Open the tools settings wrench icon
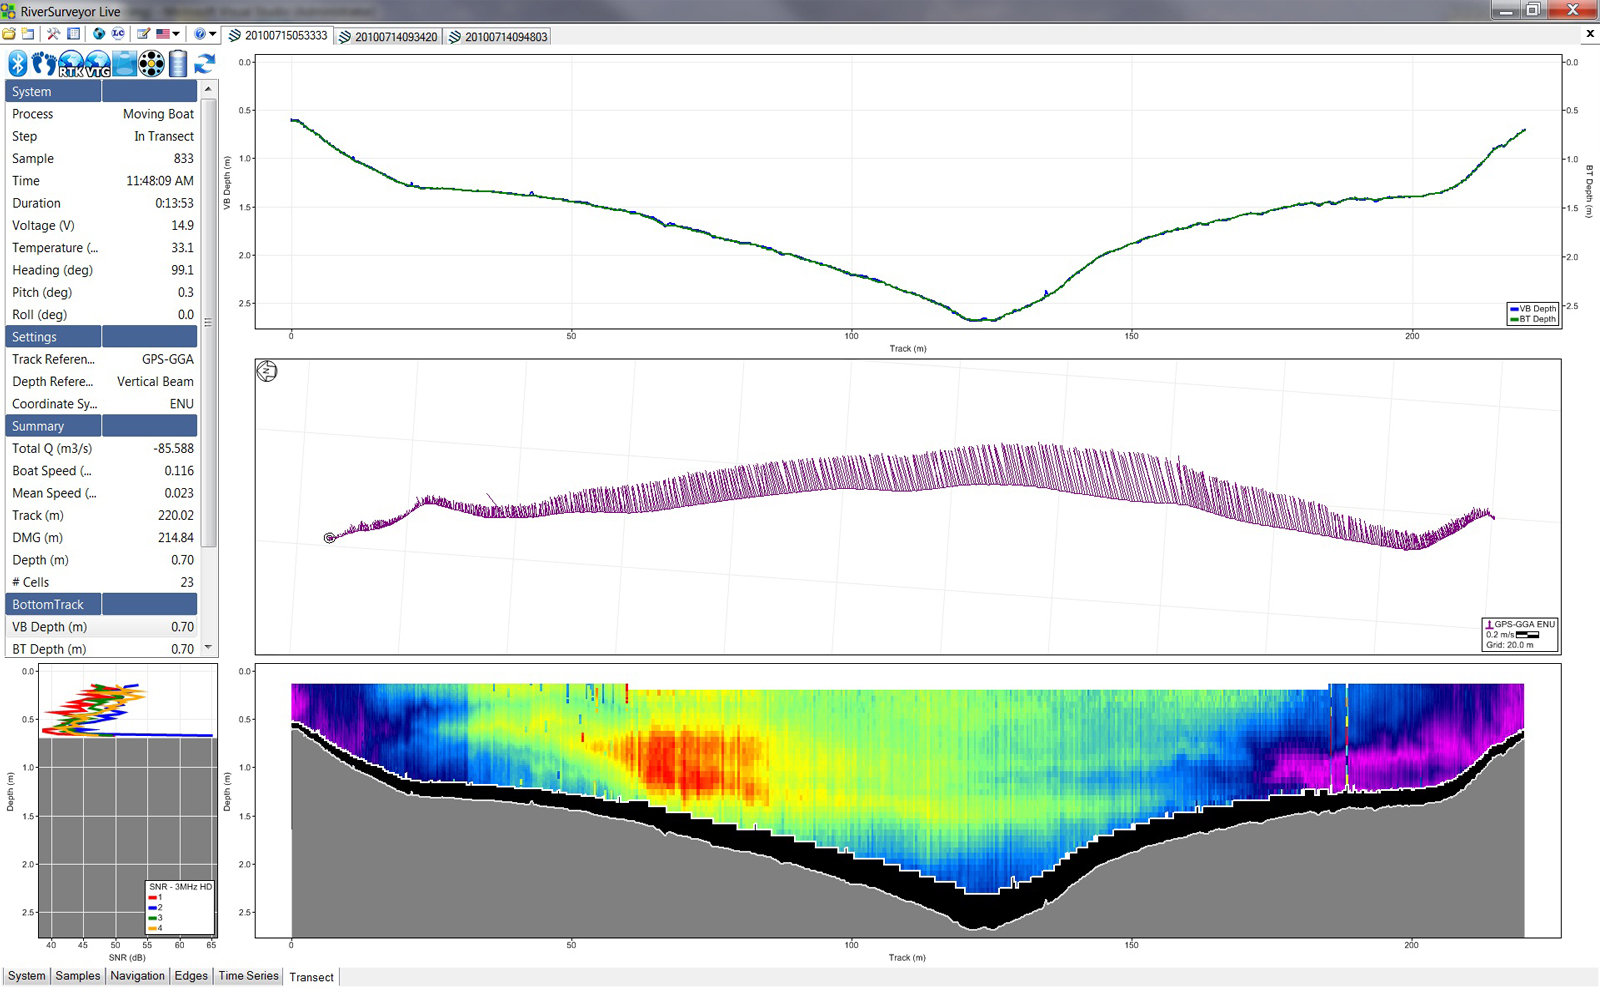The height and width of the screenshot is (988, 1600). tap(53, 34)
